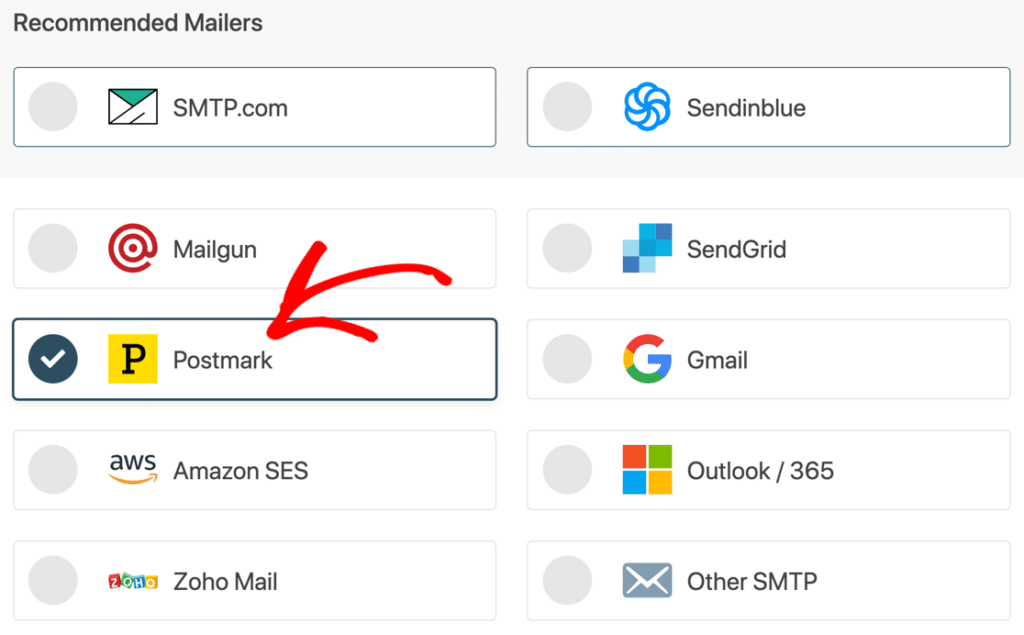The width and height of the screenshot is (1024, 635).
Task: Click the SendGrid blue grid logo
Action: [648, 248]
